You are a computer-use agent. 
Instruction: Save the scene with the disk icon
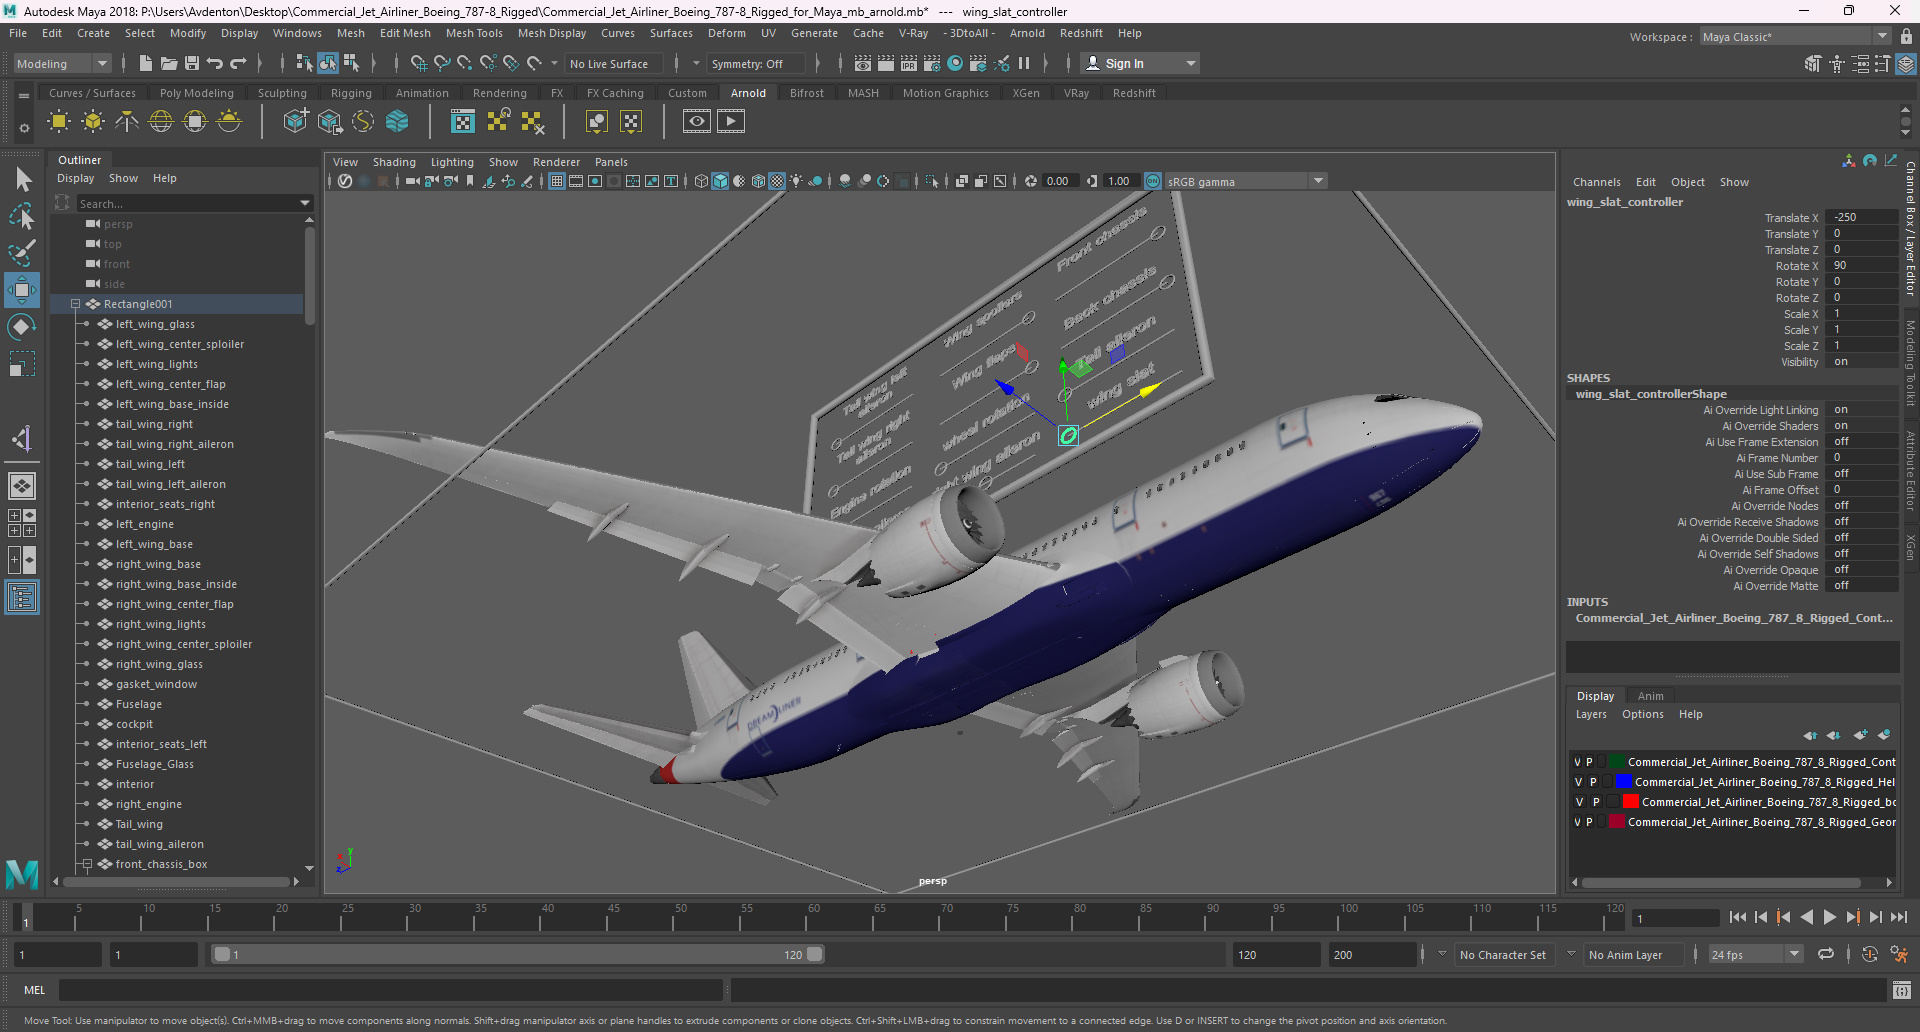pyautogui.click(x=192, y=63)
